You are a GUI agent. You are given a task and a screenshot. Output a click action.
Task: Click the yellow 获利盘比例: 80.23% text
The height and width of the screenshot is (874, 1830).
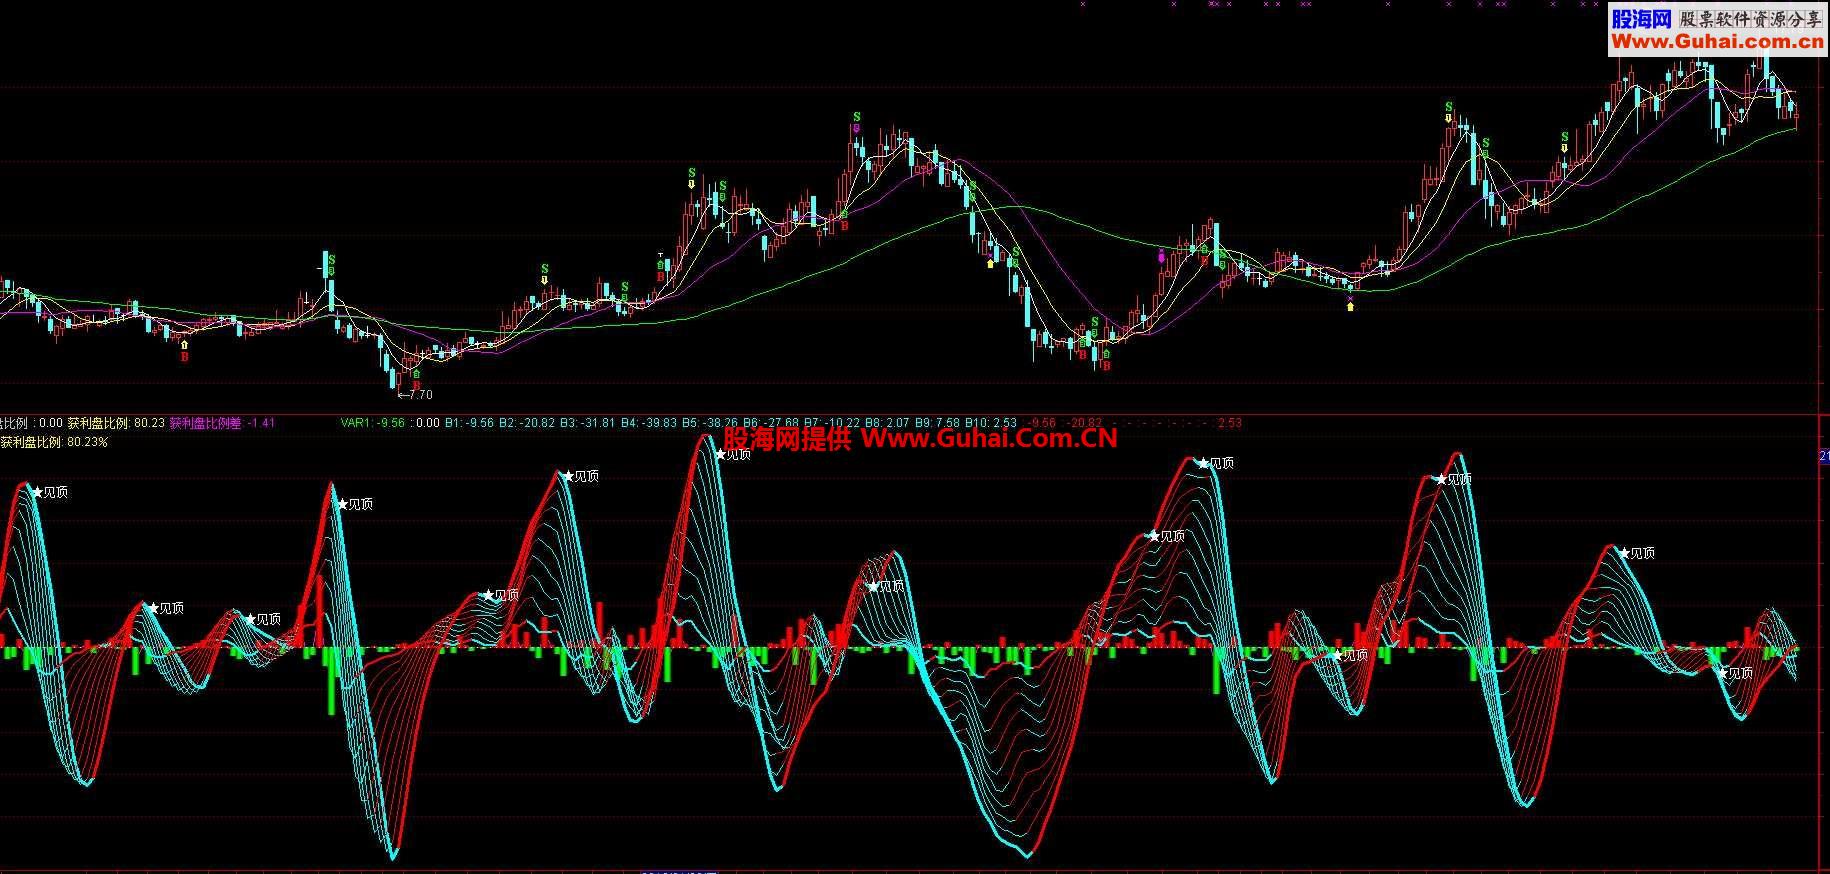[x=54, y=442]
